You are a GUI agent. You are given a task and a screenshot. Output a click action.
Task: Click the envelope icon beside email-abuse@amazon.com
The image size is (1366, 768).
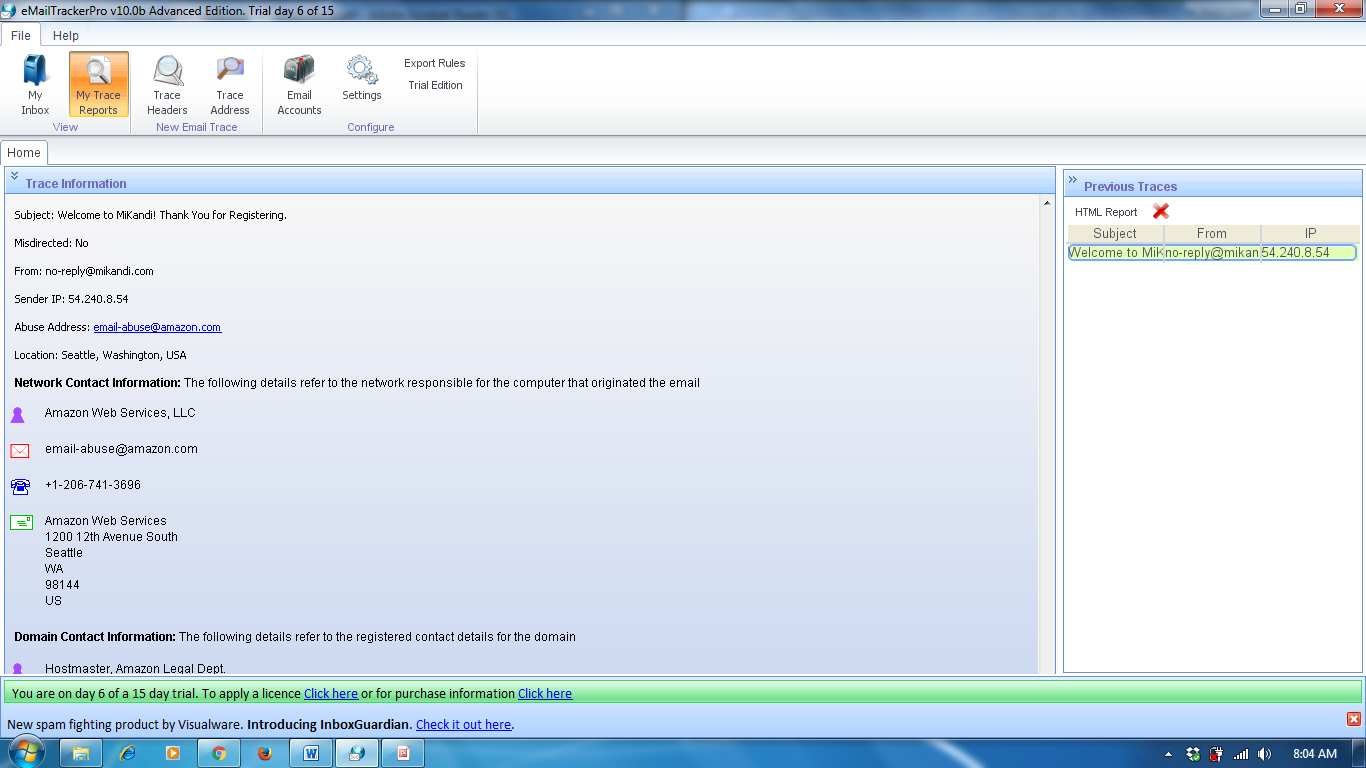coord(20,451)
